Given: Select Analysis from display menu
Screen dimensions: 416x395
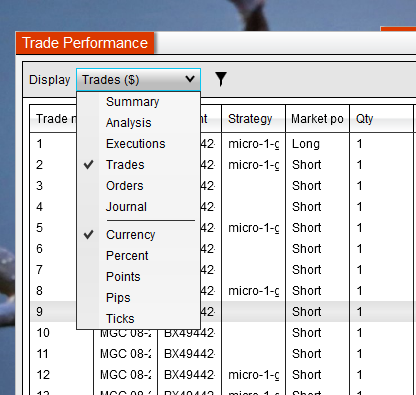Looking at the screenshot, I should coord(129,123).
